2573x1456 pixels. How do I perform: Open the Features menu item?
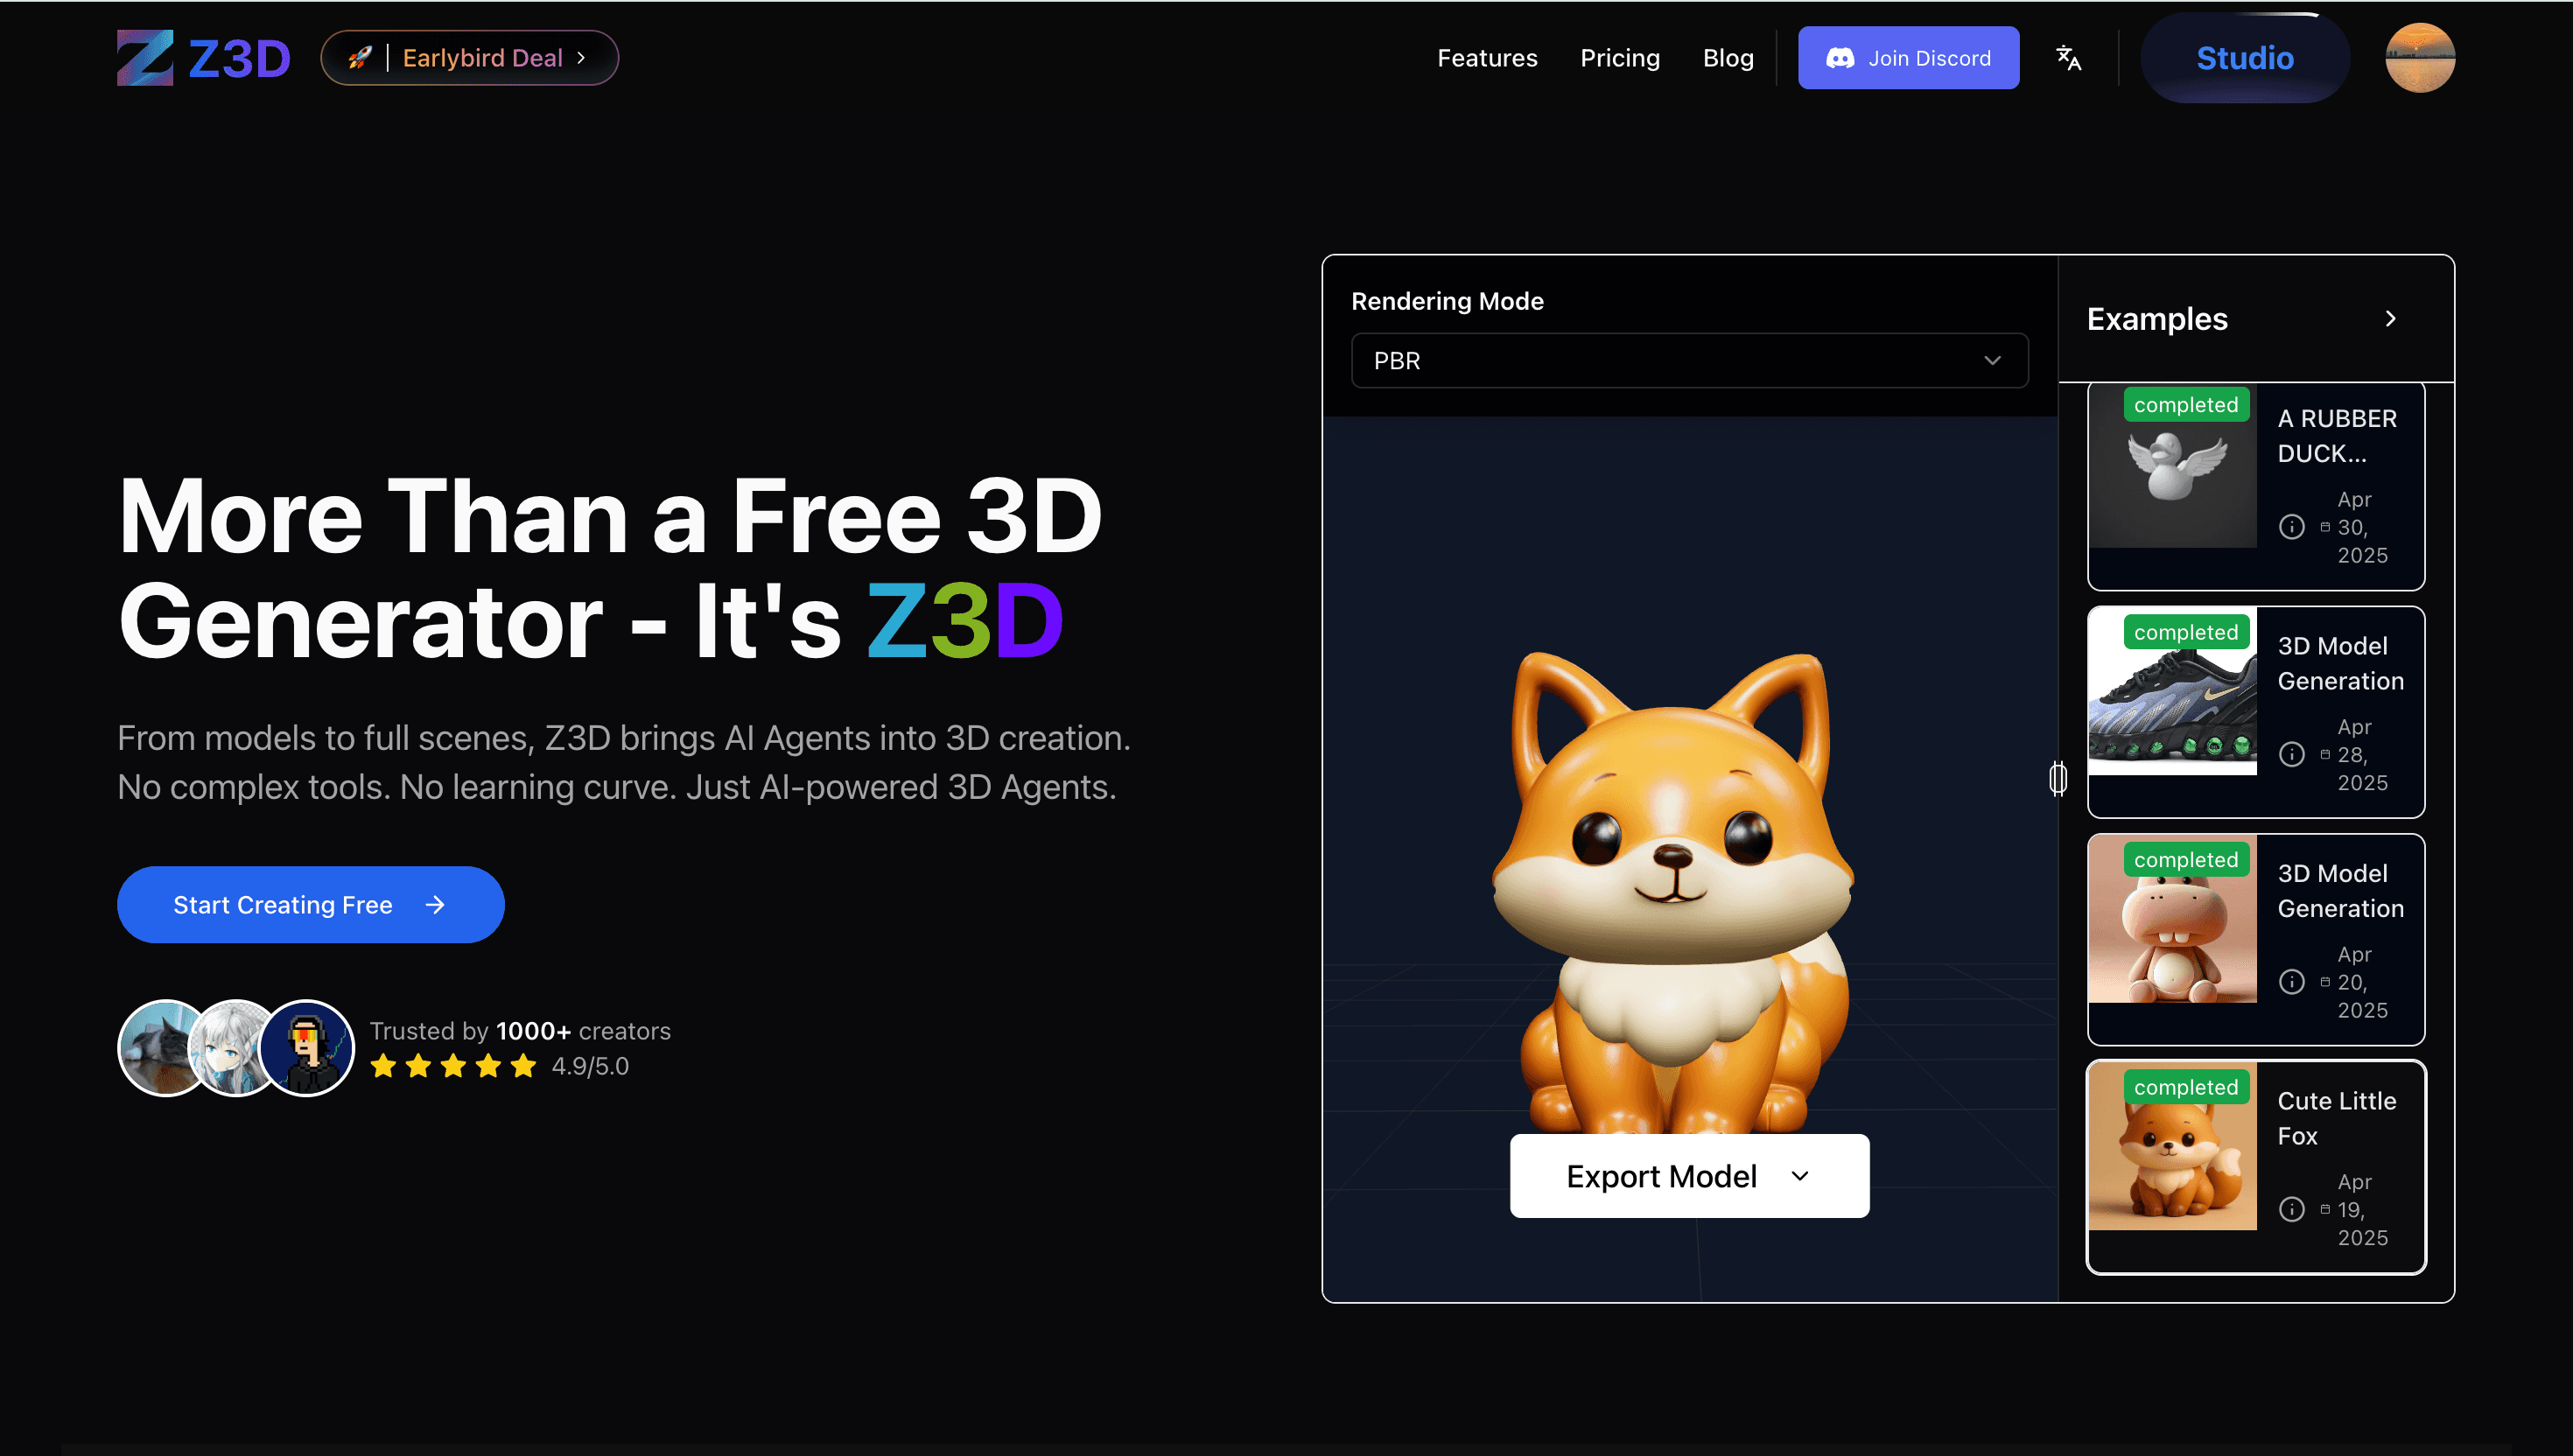tap(1487, 58)
